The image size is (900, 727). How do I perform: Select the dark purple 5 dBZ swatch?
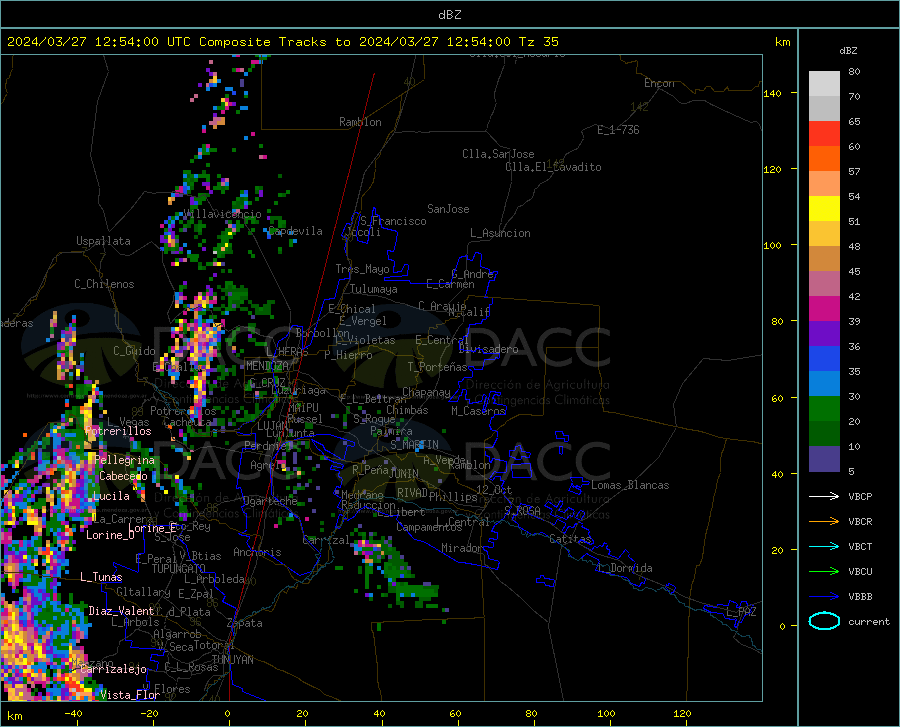[824, 459]
